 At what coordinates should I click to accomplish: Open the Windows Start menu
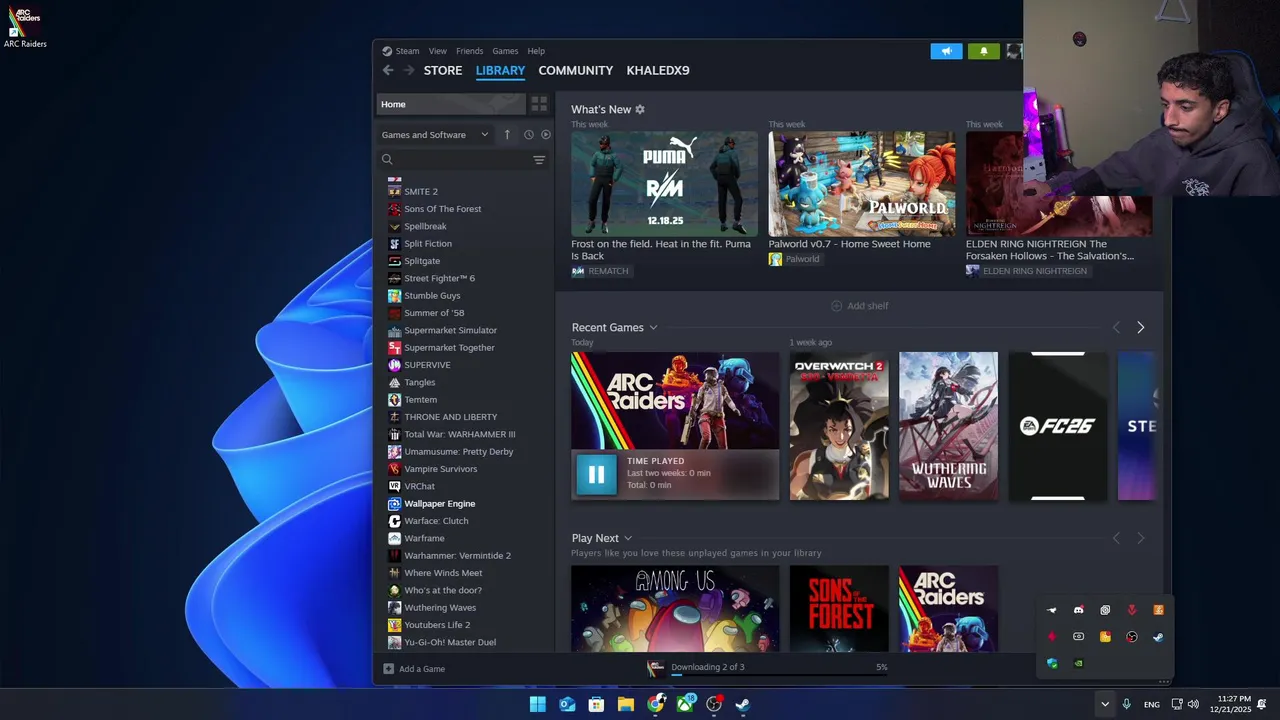[538, 704]
